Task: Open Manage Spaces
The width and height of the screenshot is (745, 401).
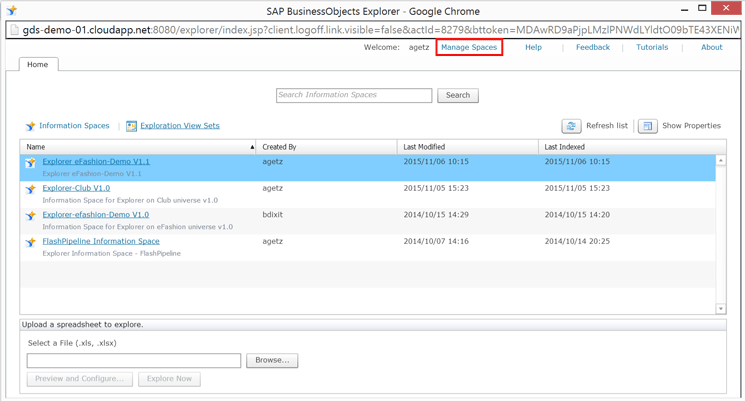Action: point(469,47)
